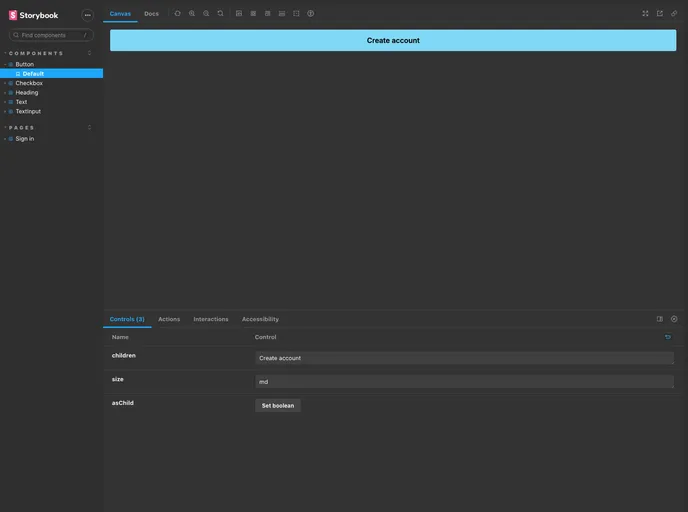Expand the Text component

pyautogui.click(x=21, y=102)
